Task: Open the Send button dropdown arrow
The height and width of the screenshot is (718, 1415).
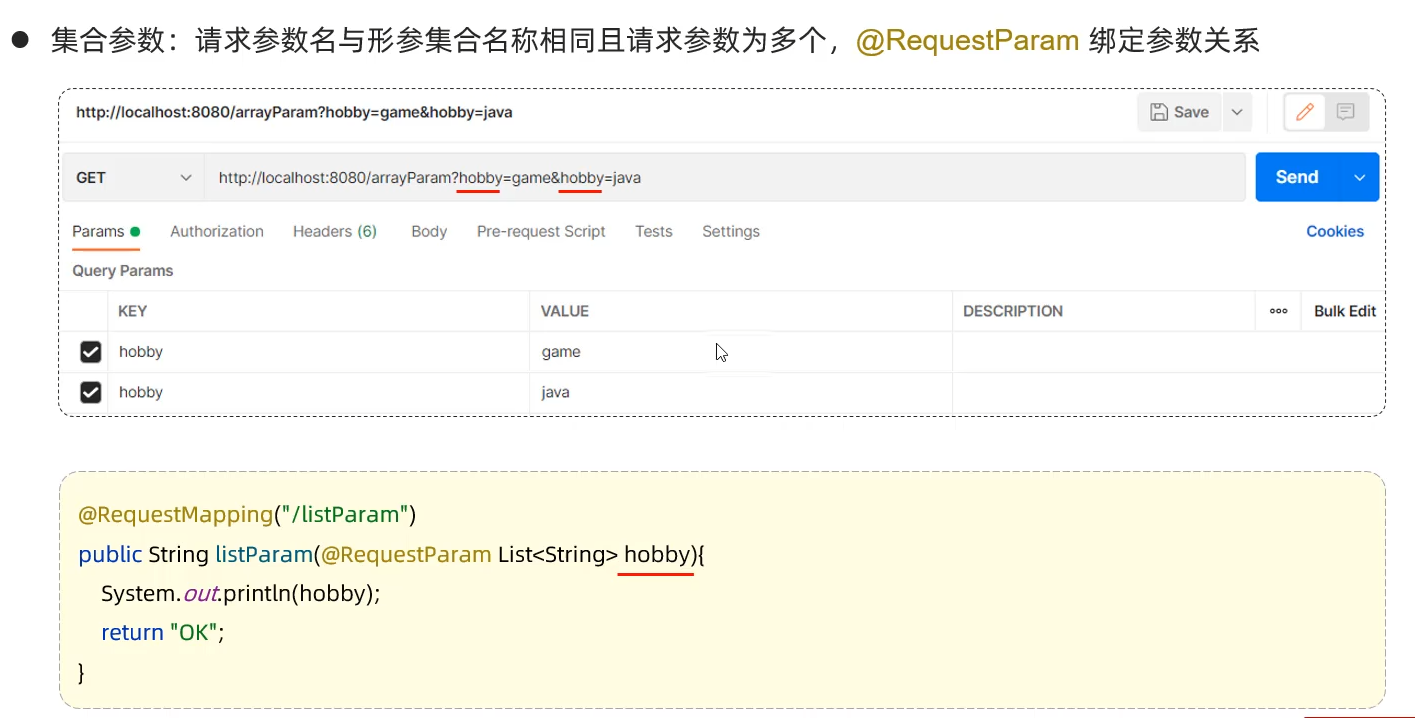Action: [1360, 177]
